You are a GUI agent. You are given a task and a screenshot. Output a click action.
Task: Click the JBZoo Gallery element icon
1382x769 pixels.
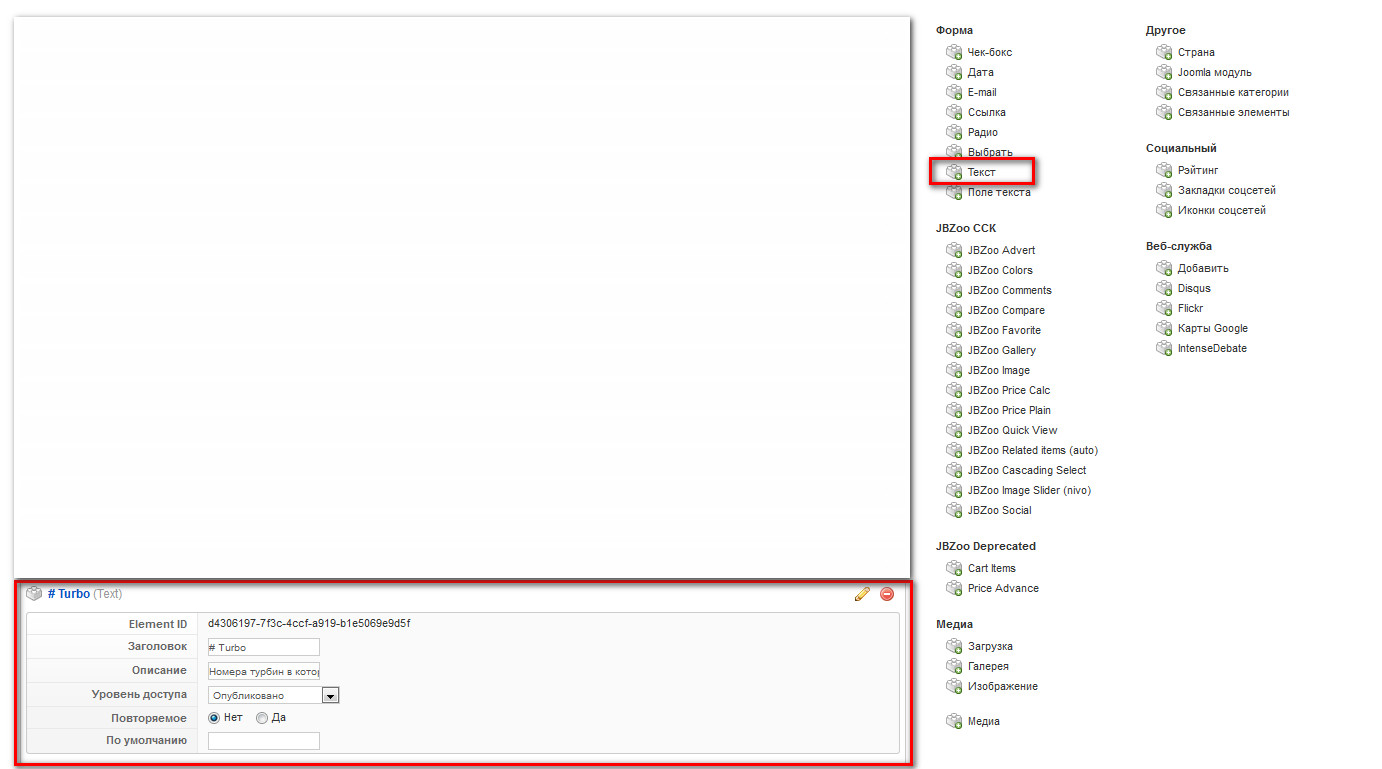click(x=954, y=350)
